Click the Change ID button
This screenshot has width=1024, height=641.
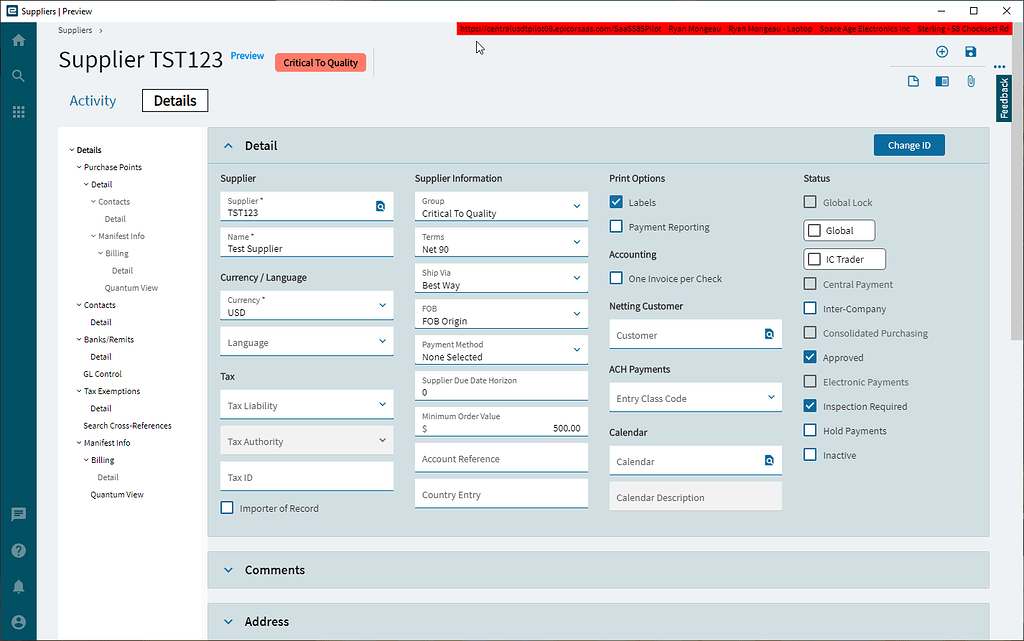point(908,144)
